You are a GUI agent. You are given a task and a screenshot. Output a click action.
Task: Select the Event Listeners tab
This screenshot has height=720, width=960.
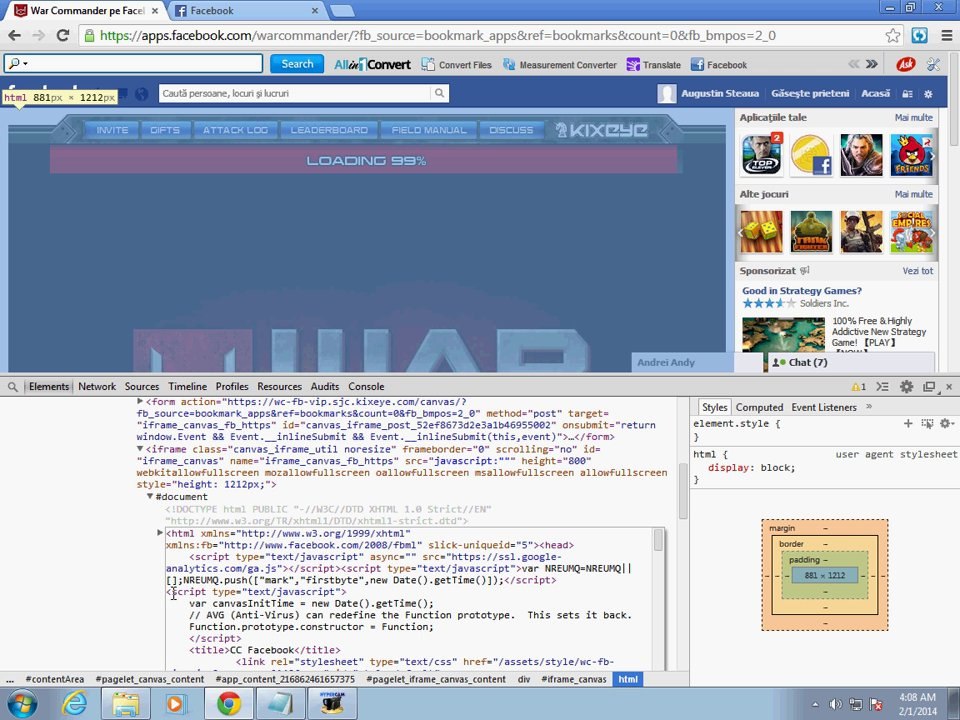824,408
